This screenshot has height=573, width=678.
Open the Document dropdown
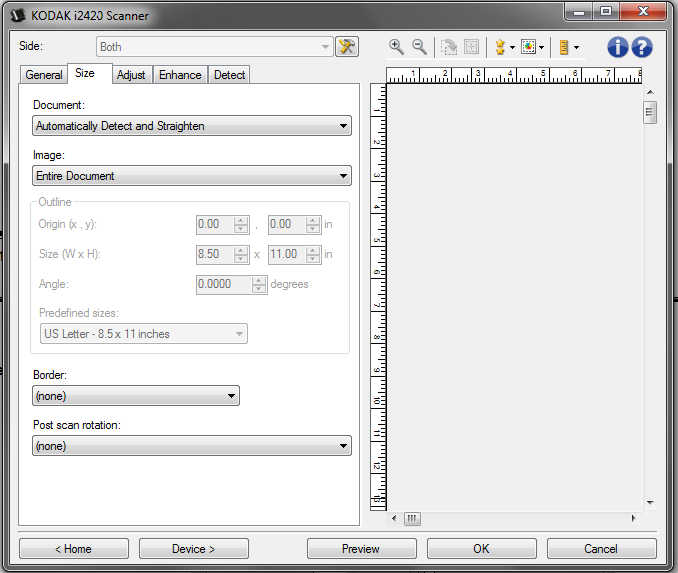point(192,126)
